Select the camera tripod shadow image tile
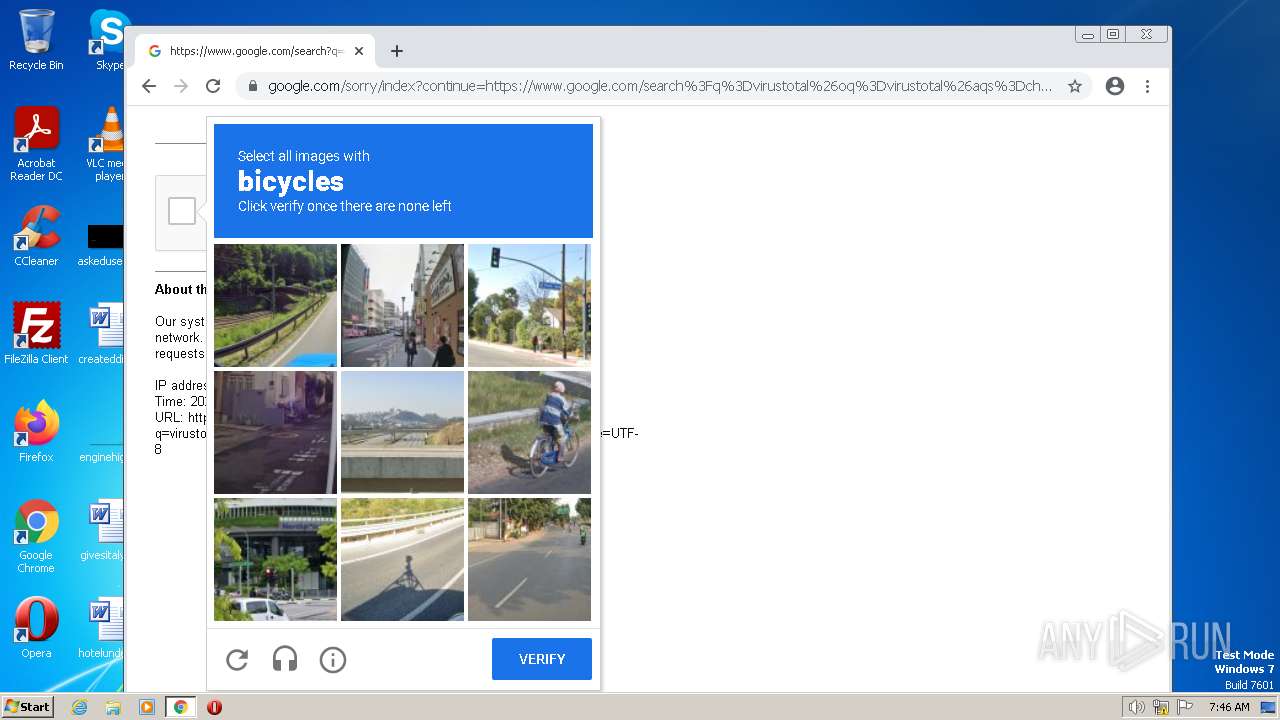 coord(402,559)
